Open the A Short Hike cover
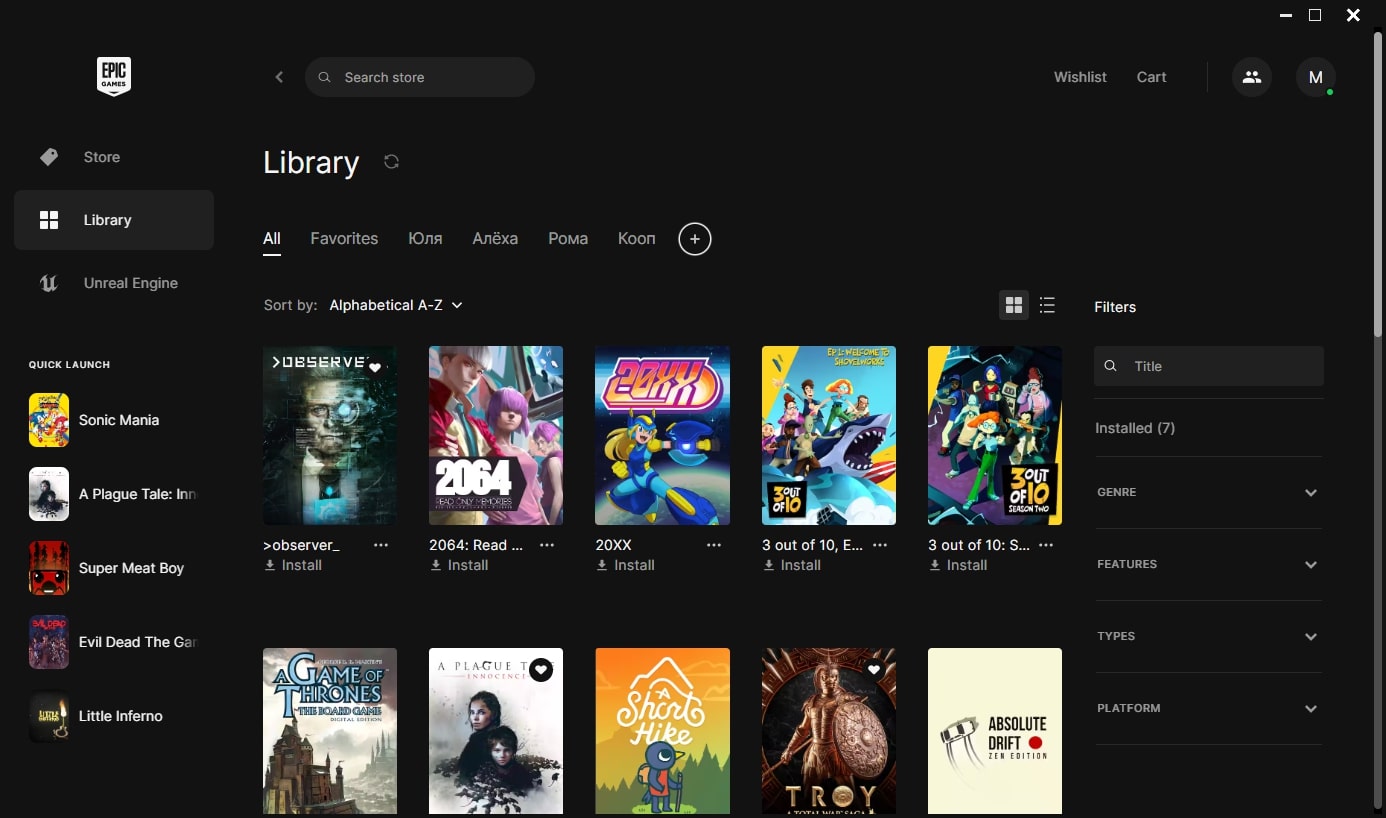The width and height of the screenshot is (1386, 818). (662, 731)
